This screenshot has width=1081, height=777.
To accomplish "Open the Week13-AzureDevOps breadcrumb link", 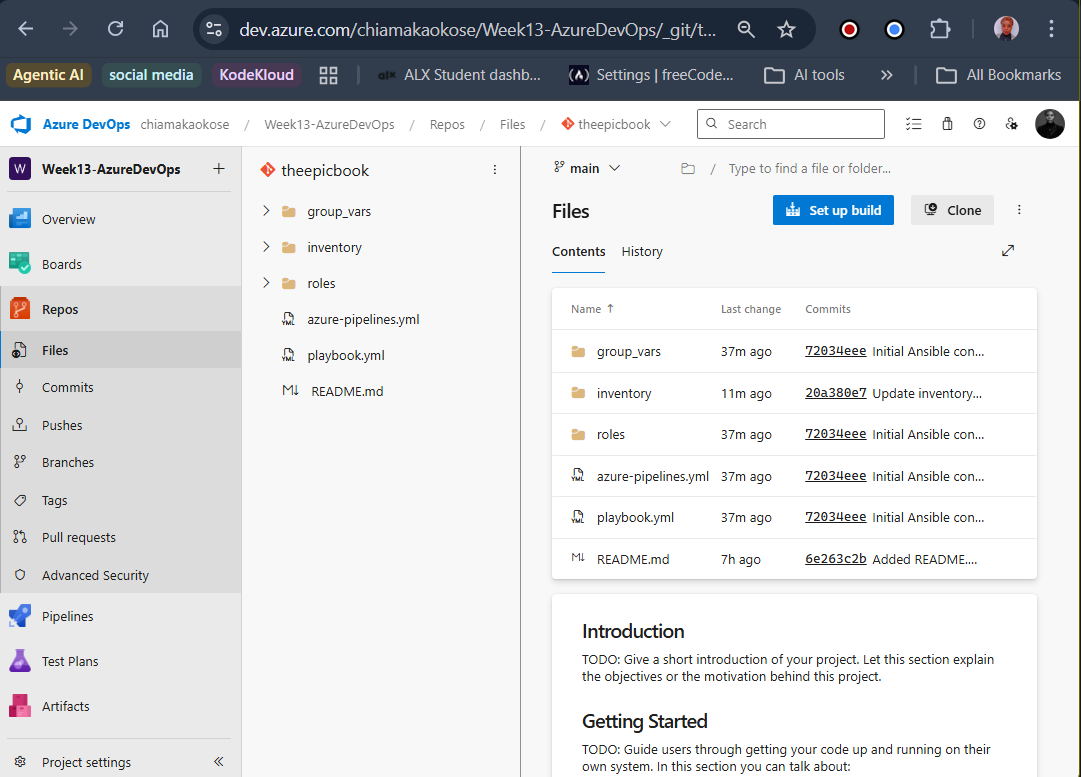I will 330,124.
